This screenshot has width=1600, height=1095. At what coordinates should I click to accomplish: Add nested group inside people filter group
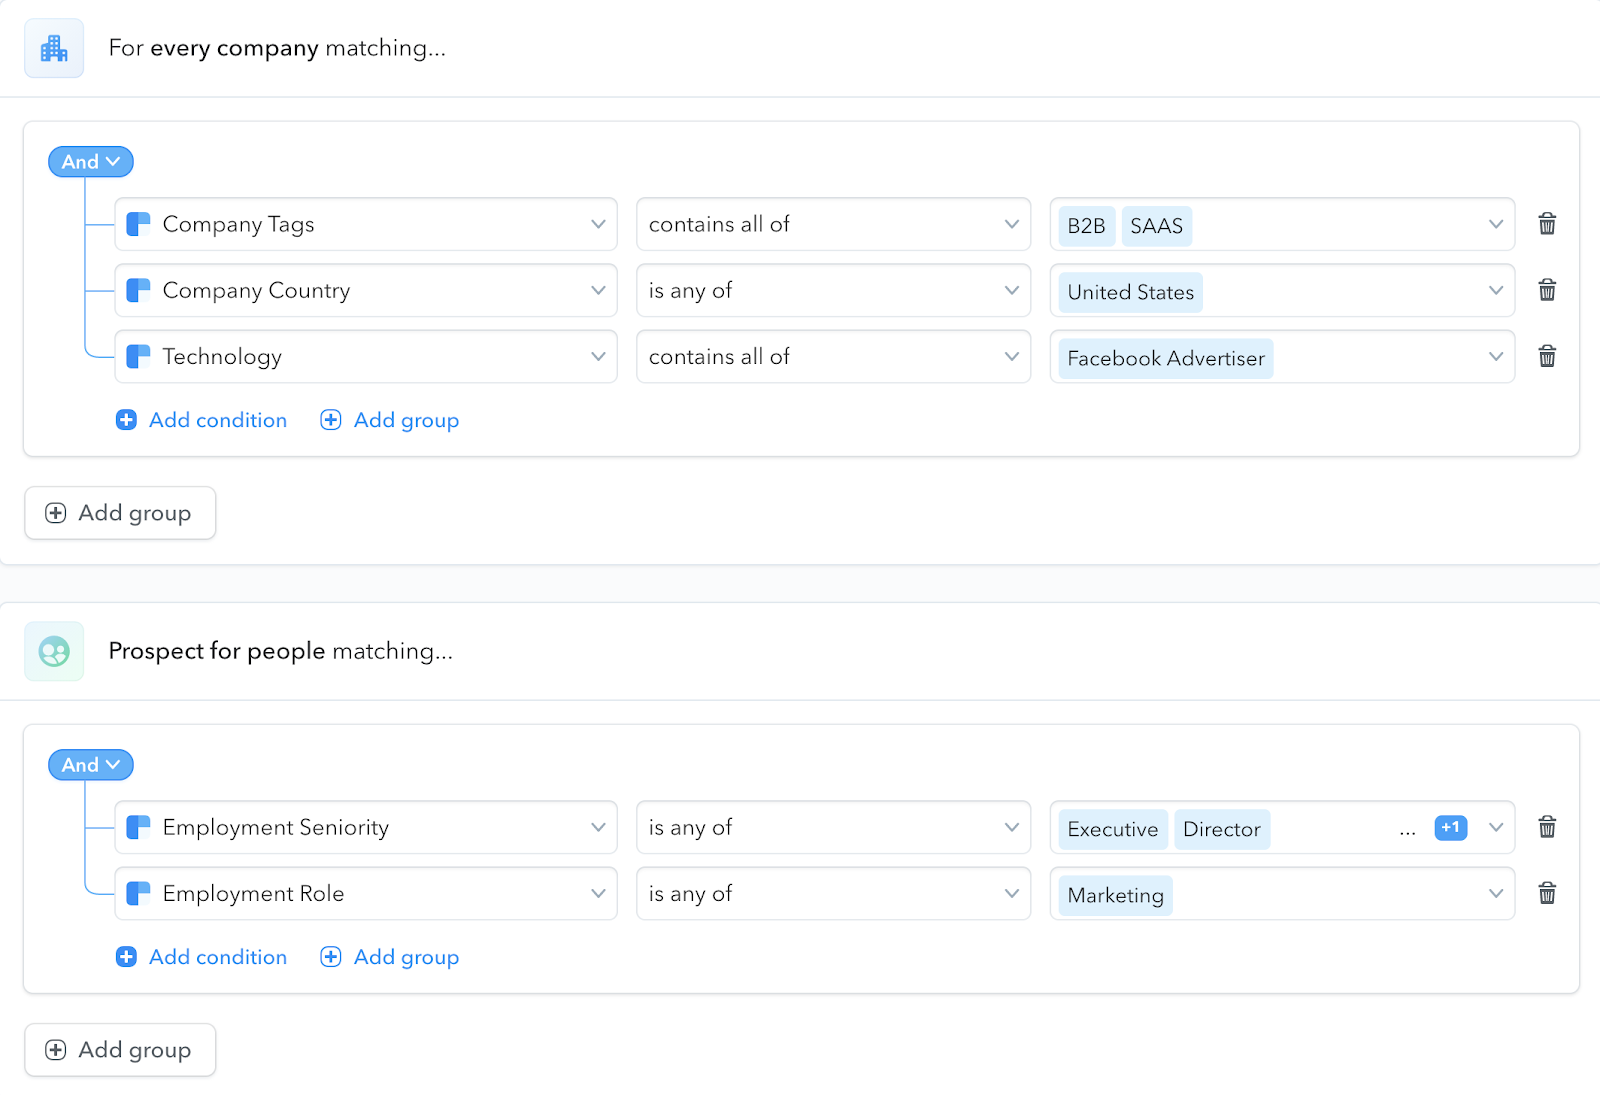(389, 957)
